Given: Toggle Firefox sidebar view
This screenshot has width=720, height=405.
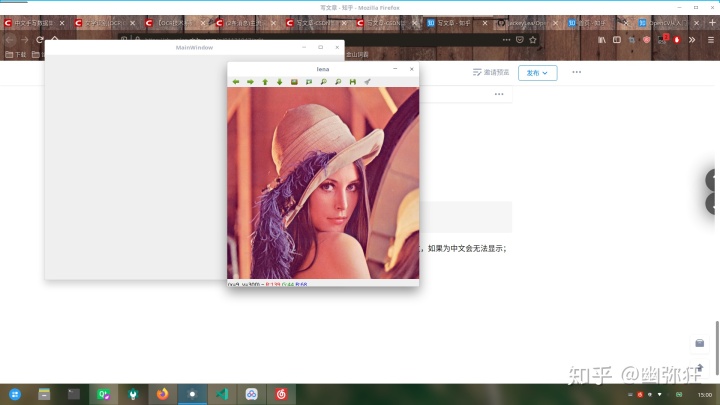Looking at the screenshot, I should (617, 40).
